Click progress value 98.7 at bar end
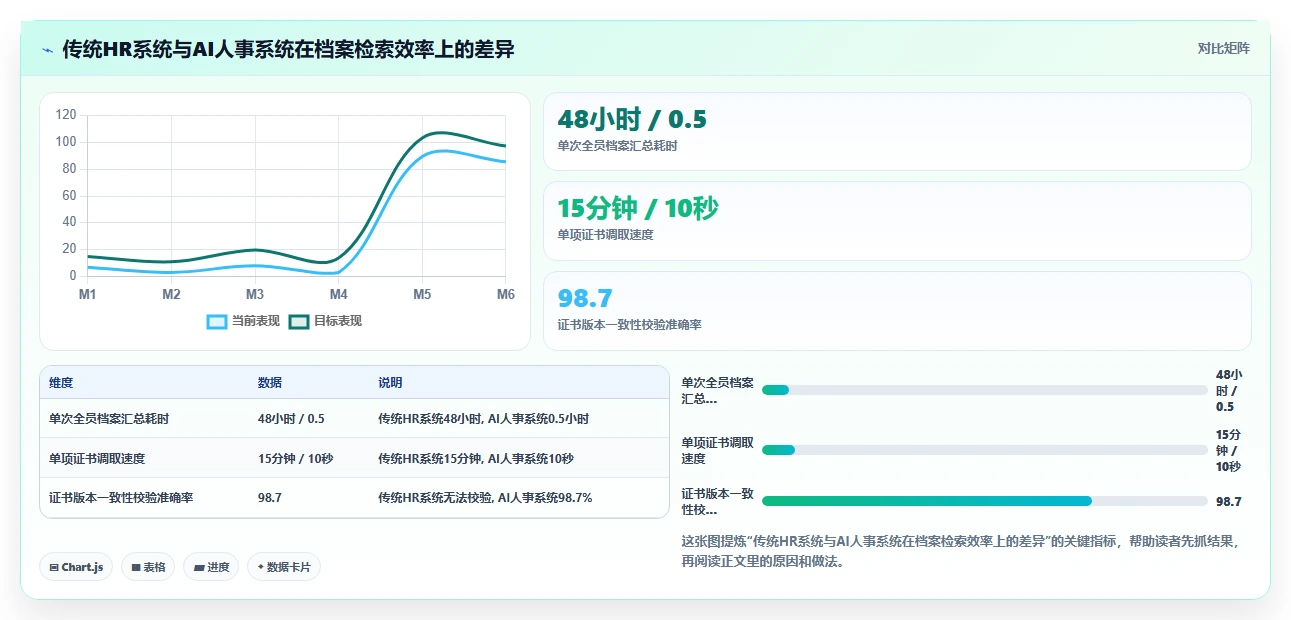The width and height of the screenshot is (1291, 620). [x=1229, y=502]
